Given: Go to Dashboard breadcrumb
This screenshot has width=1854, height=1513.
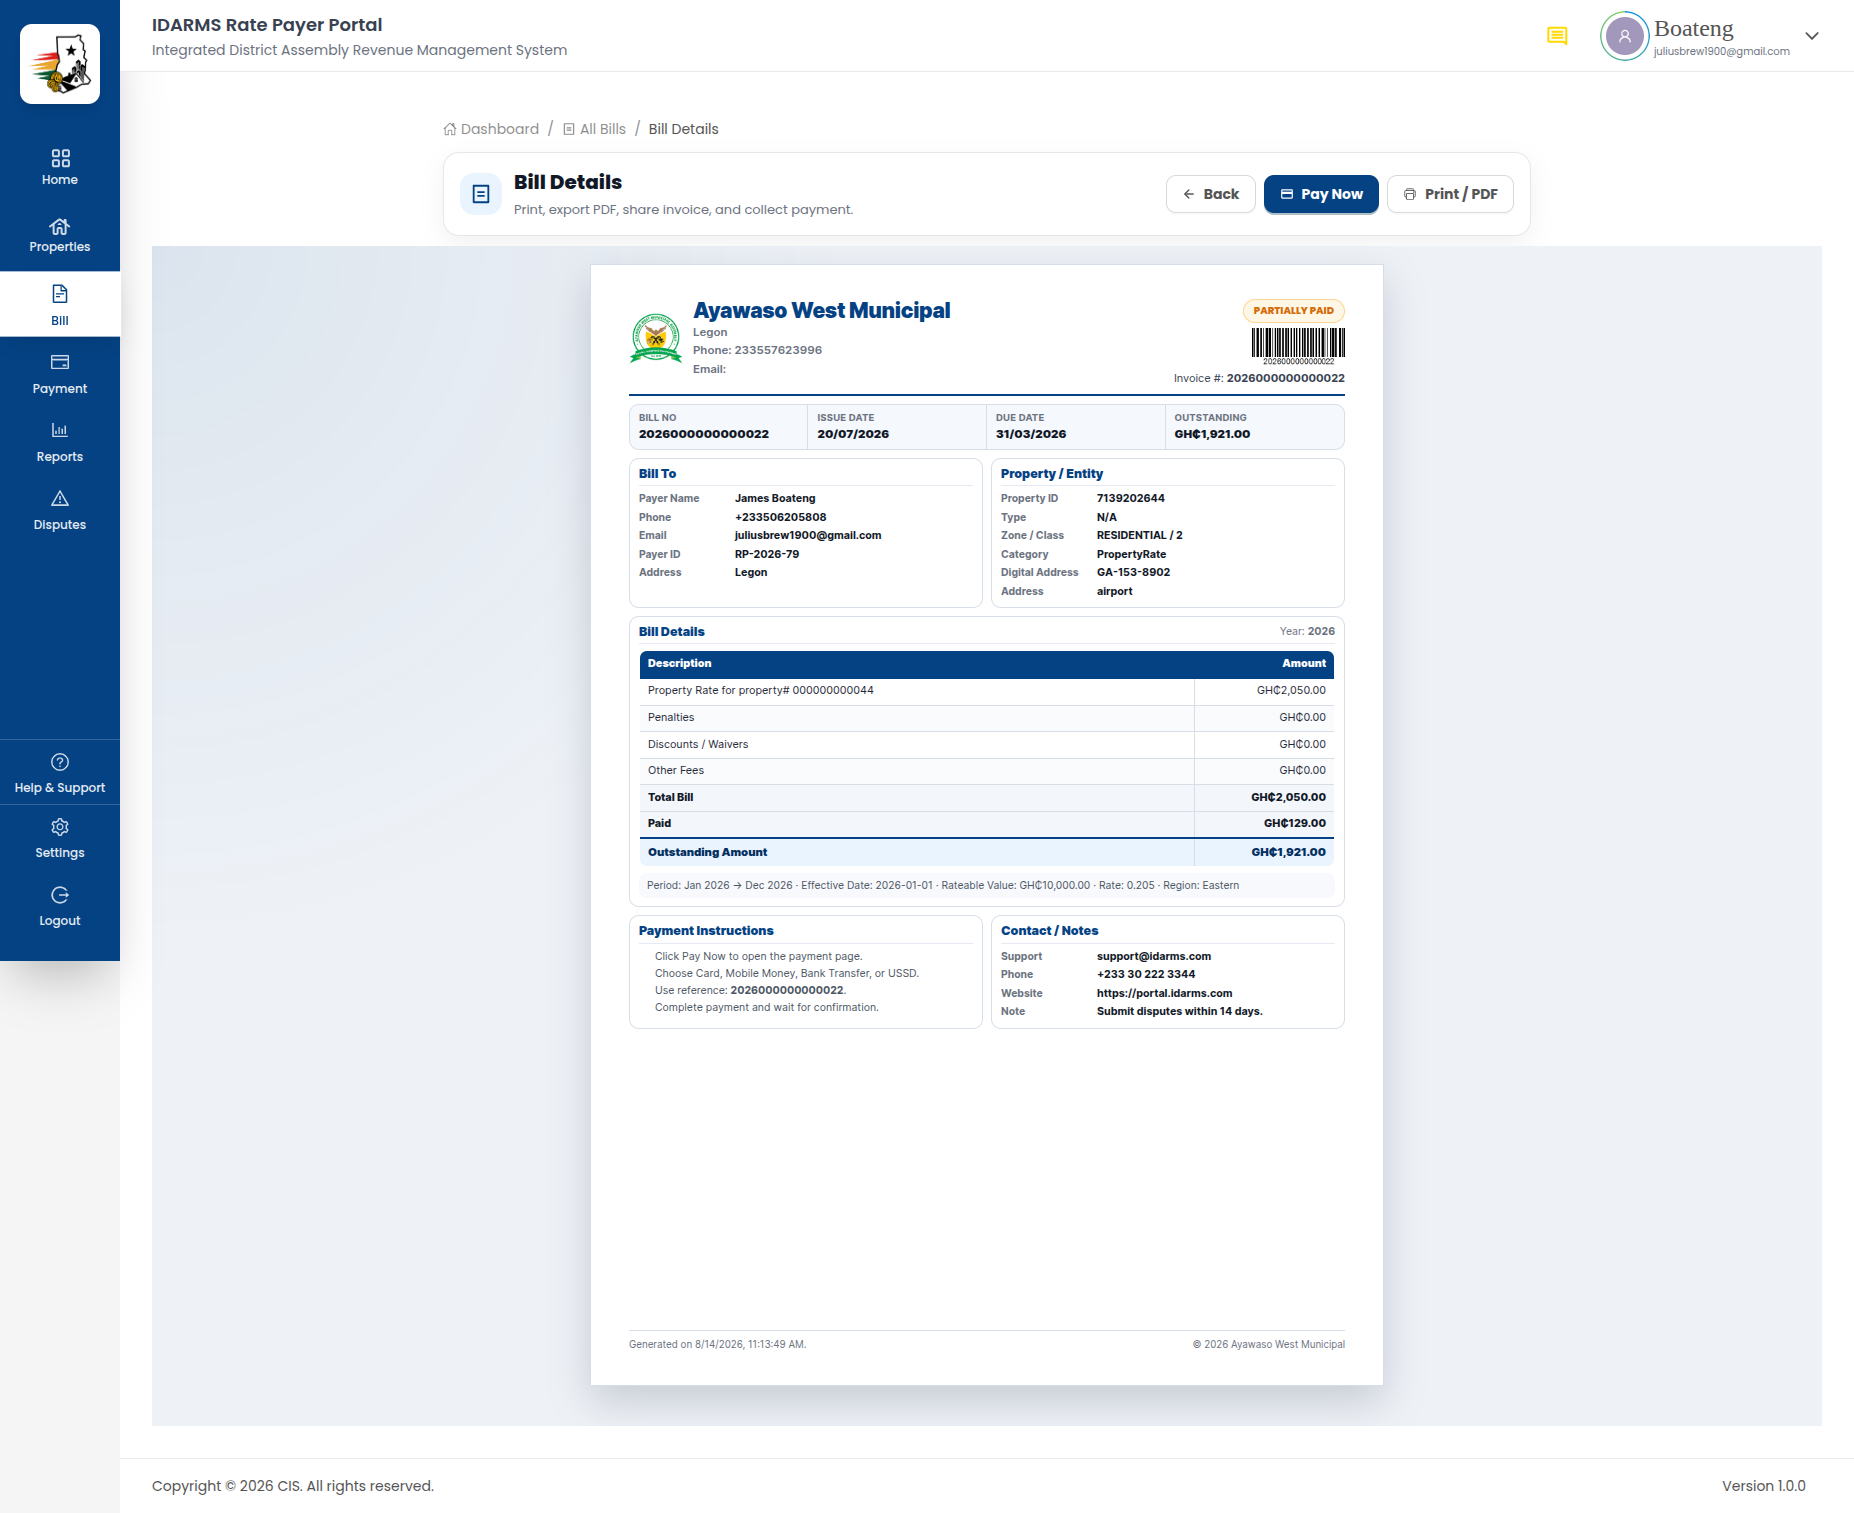Looking at the screenshot, I should pyautogui.click(x=491, y=129).
